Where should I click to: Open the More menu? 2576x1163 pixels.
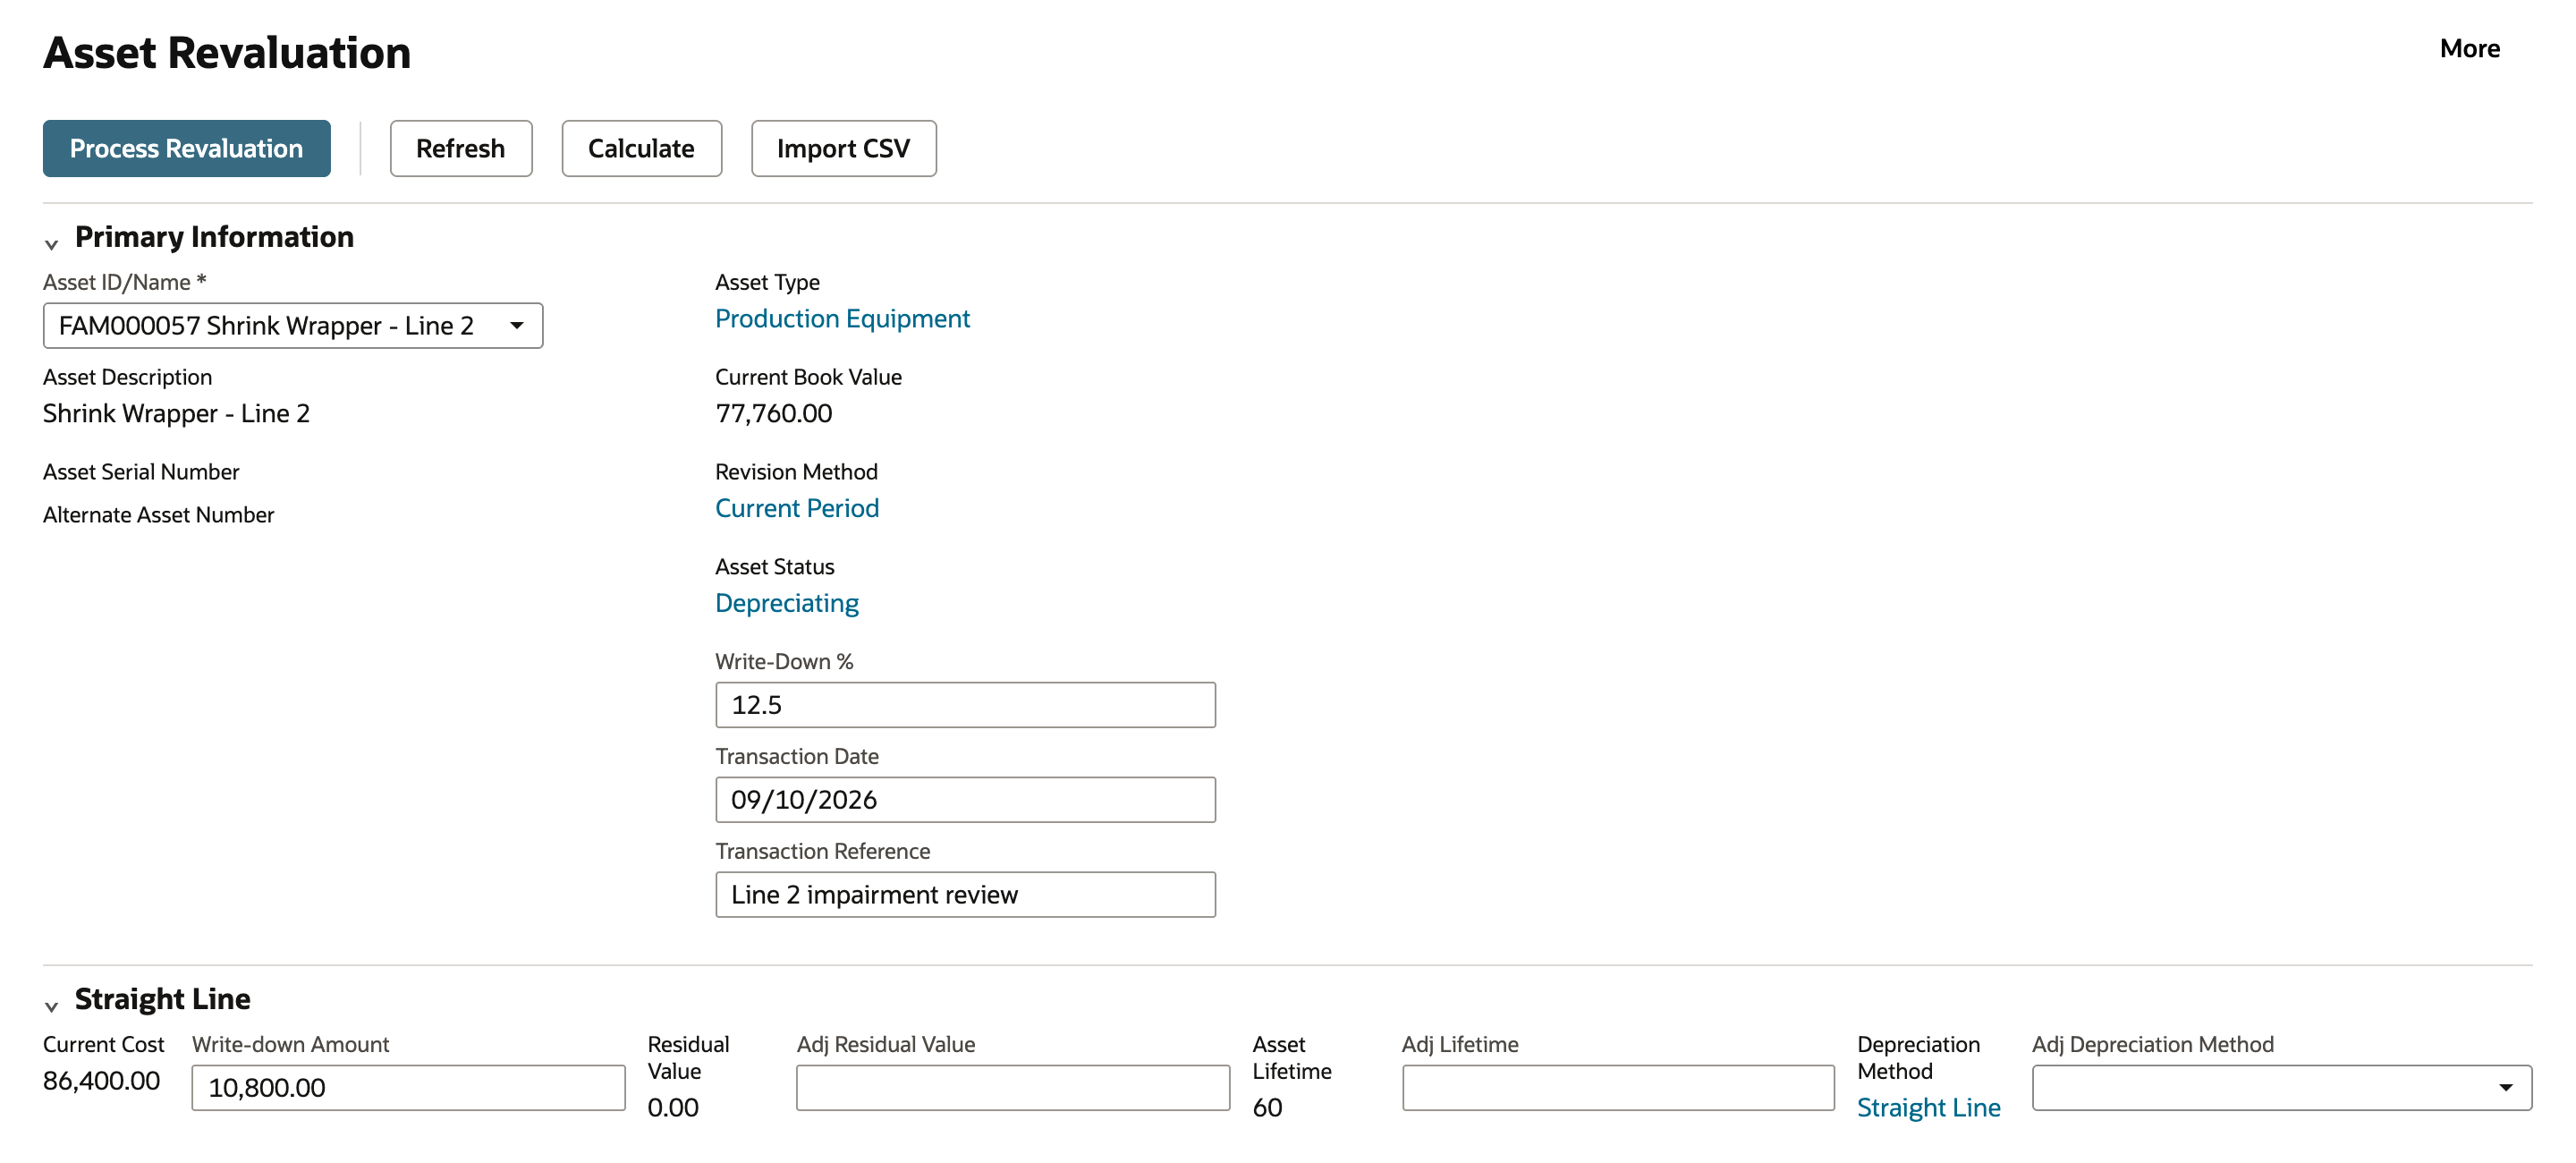pyautogui.click(x=2469, y=48)
